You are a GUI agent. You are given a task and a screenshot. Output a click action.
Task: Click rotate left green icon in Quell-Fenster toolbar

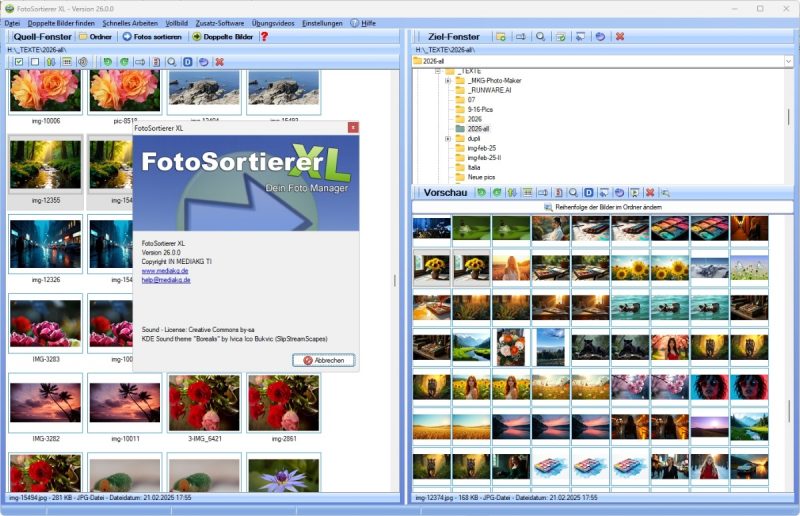[x=108, y=62]
